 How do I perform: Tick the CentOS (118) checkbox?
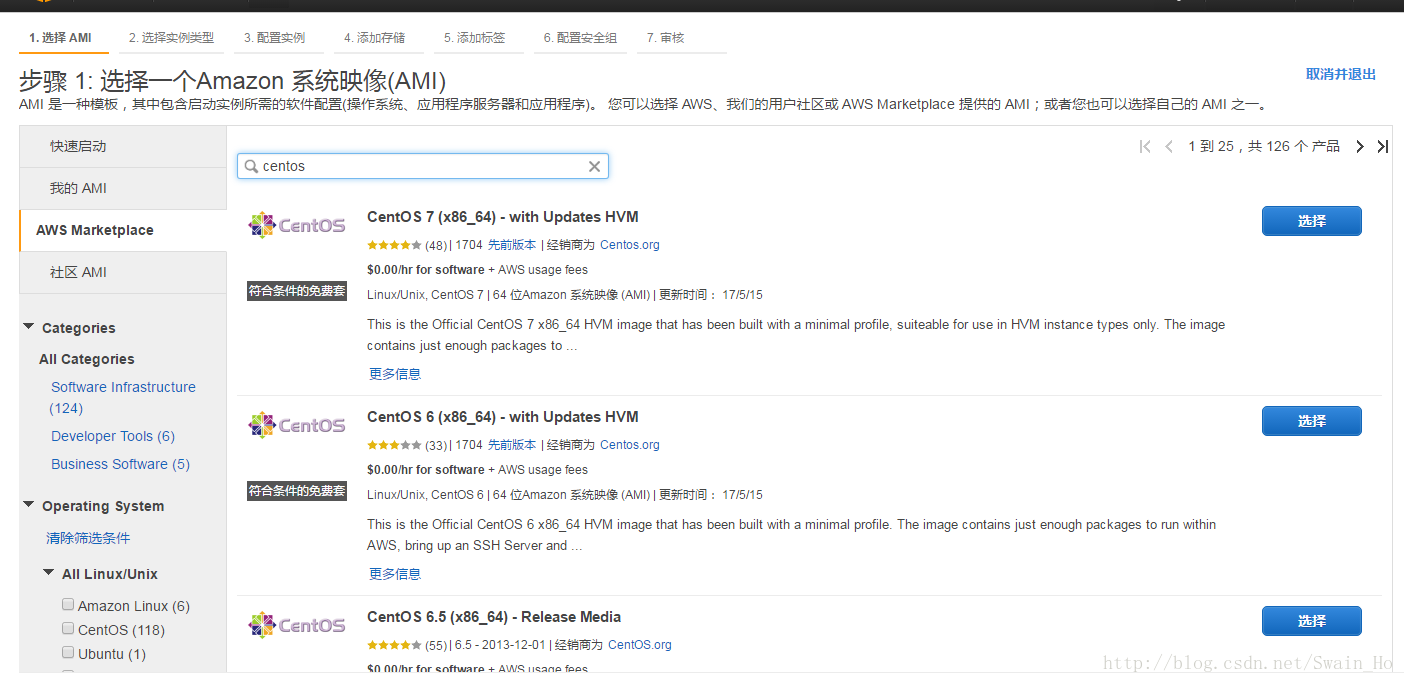pos(68,628)
